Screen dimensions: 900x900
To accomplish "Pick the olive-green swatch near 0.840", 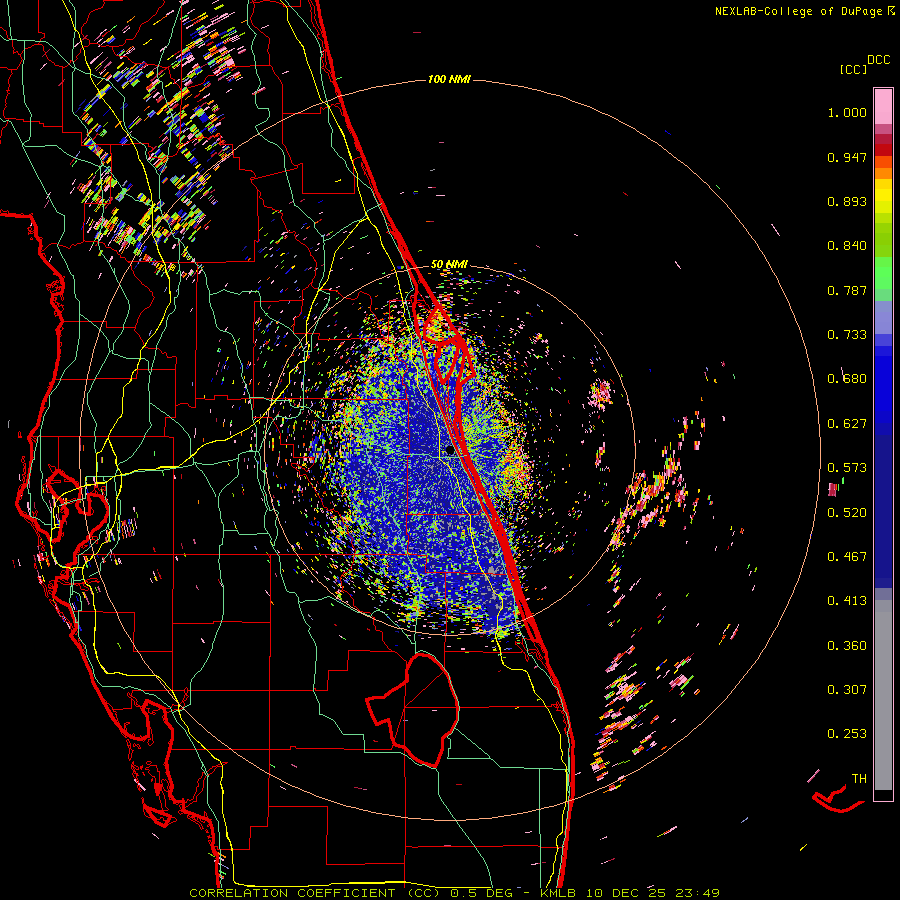I will pyautogui.click(x=883, y=240).
